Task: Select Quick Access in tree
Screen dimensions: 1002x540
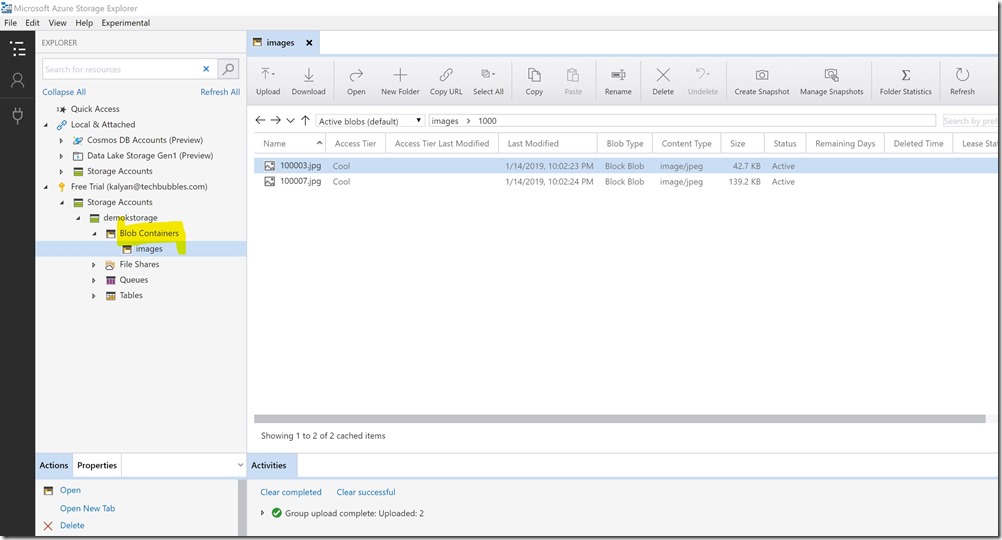Action: [x=95, y=109]
